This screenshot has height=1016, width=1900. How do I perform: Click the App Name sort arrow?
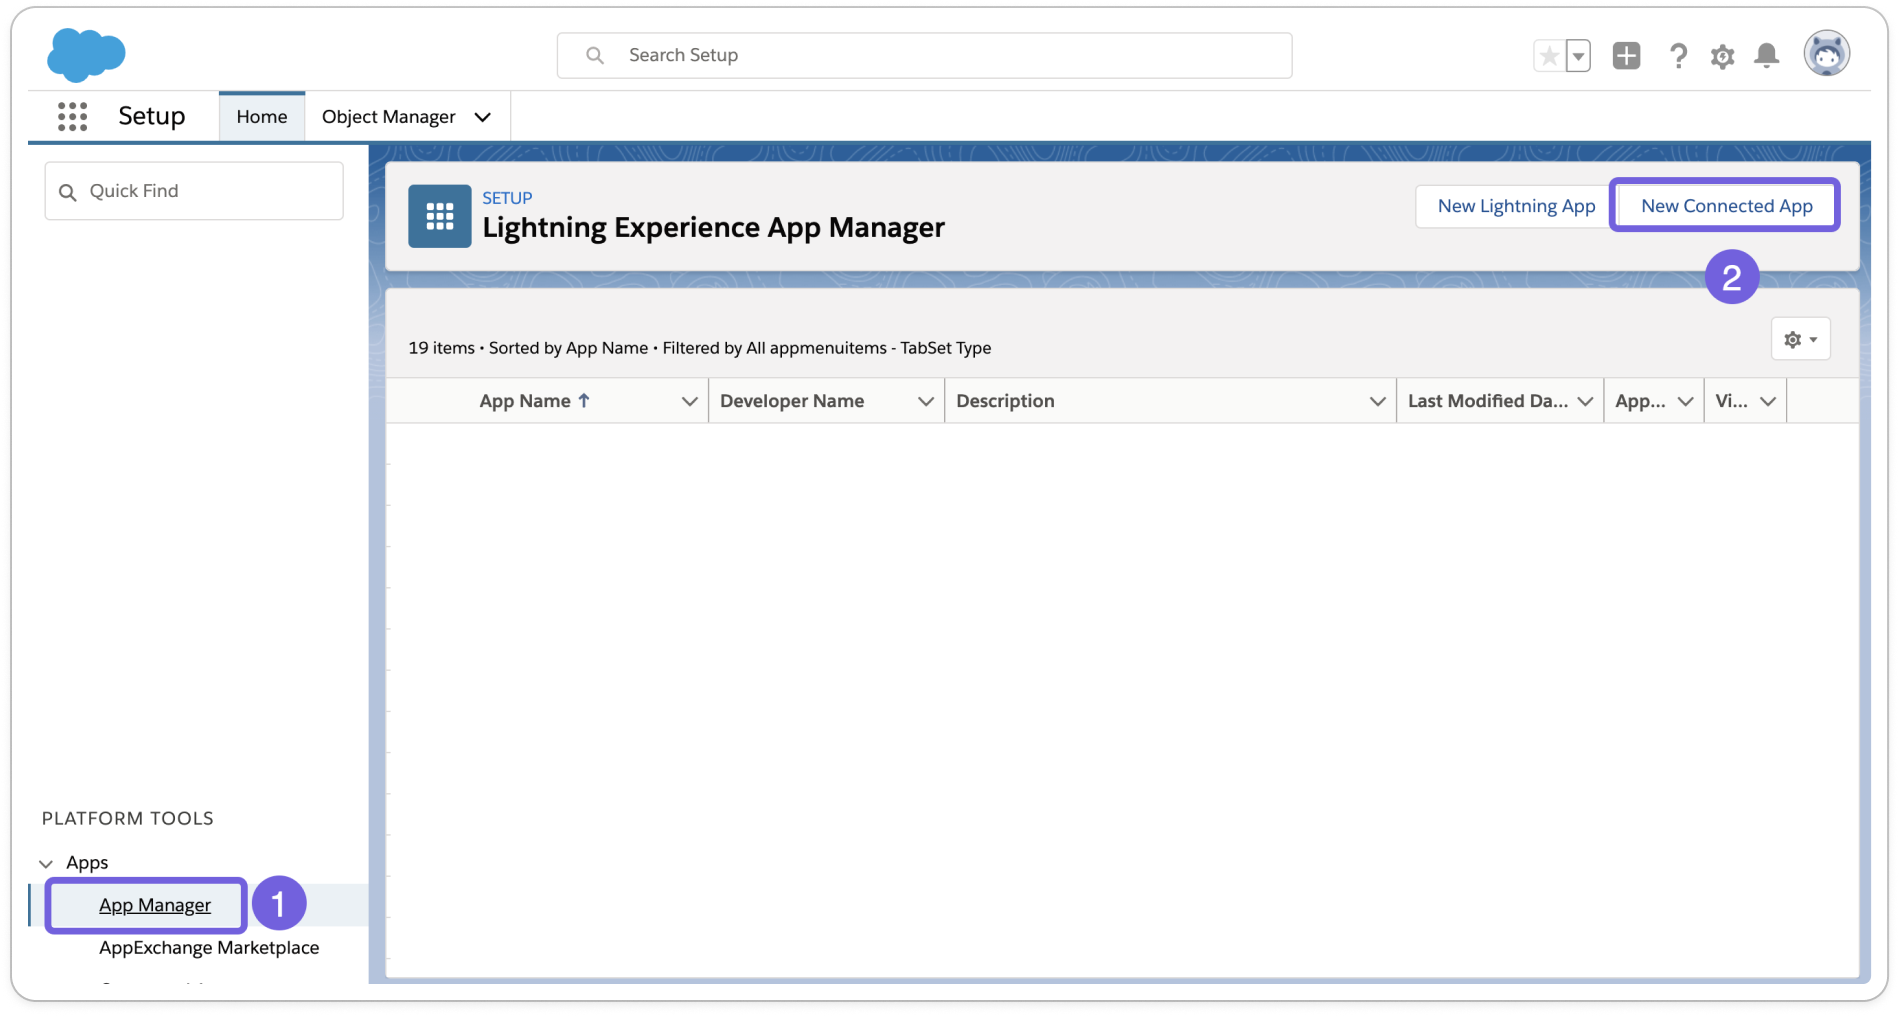pyautogui.click(x=584, y=400)
